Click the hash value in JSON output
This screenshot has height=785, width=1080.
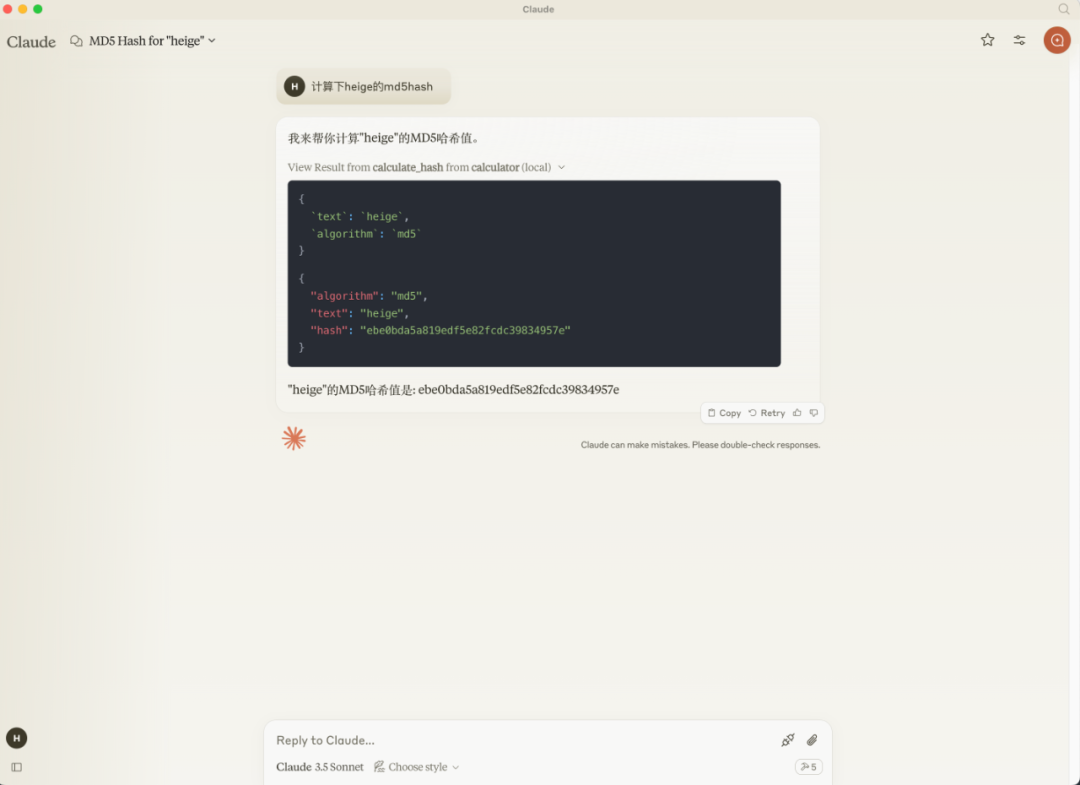[x=465, y=331]
